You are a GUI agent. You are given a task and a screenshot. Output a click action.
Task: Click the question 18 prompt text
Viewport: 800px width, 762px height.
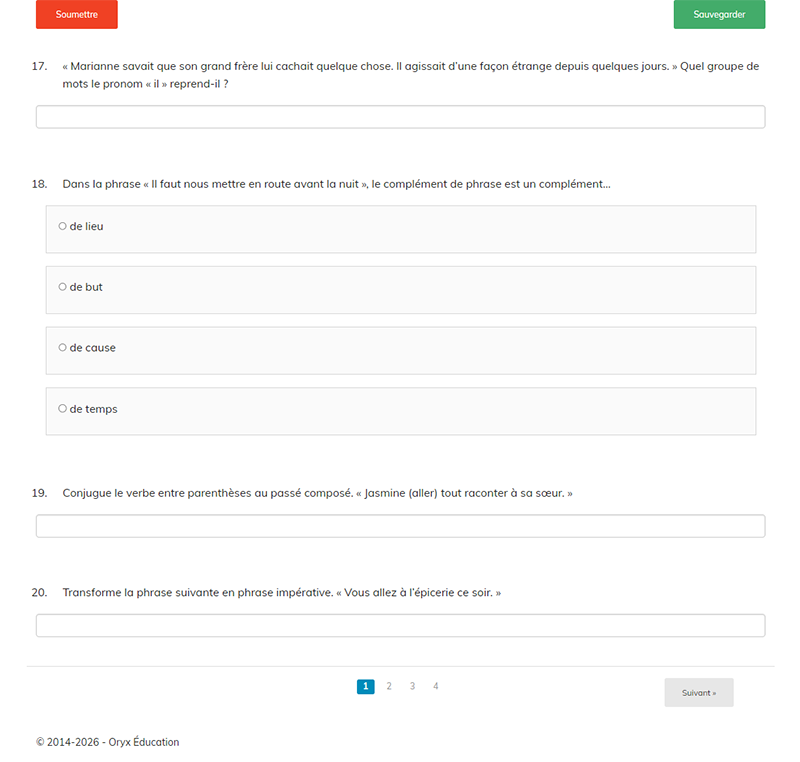(x=336, y=185)
